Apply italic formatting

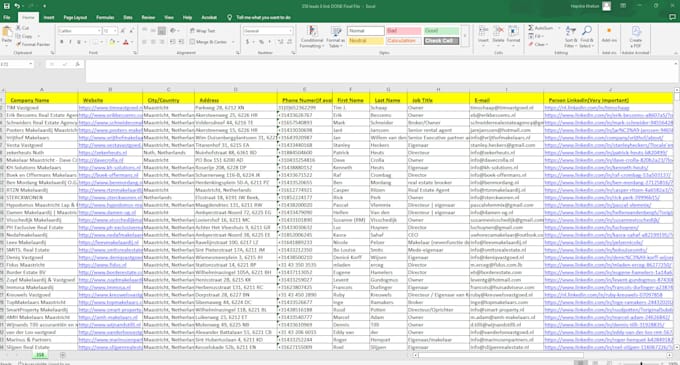(70, 42)
